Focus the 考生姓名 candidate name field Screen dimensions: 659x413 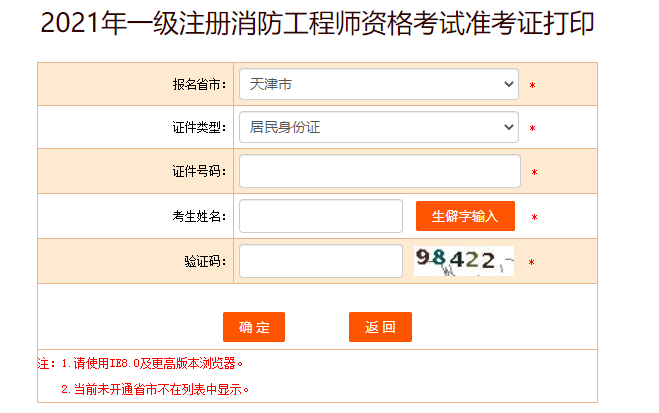pyautogui.click(x=321, y=216)
